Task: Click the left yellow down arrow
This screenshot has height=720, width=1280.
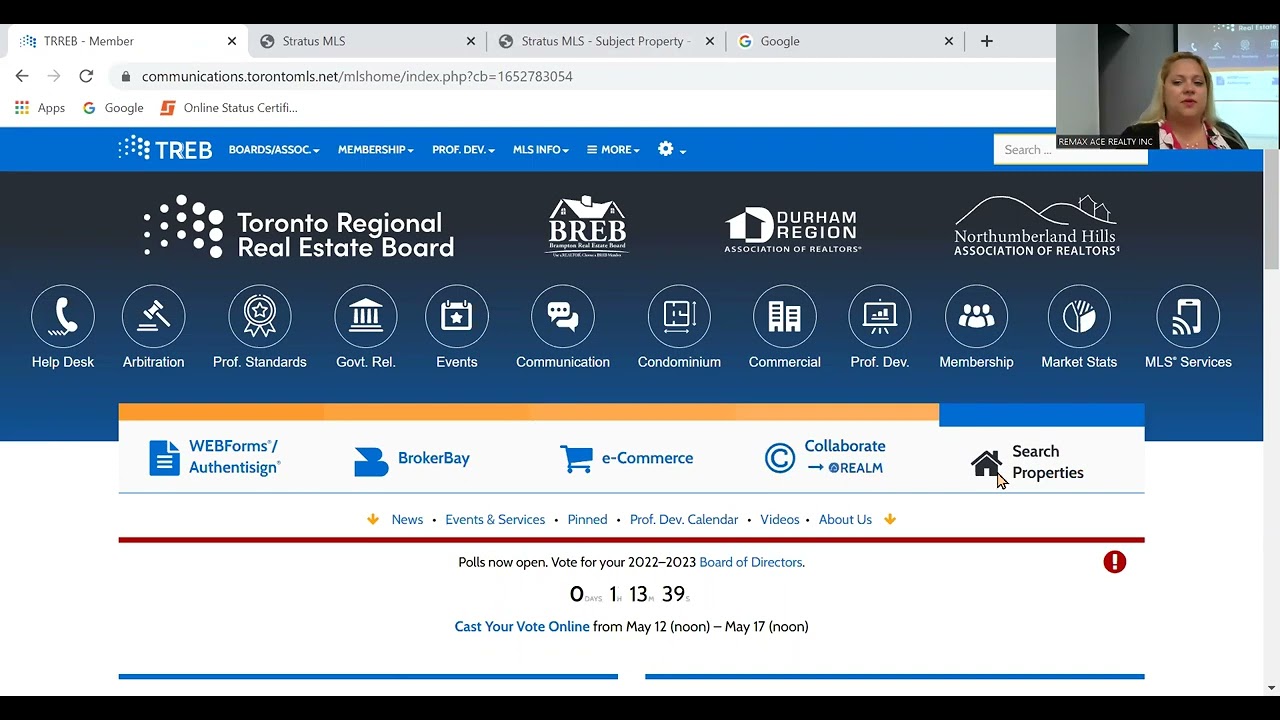Action: pyautogui.click(x=373, y=519)
